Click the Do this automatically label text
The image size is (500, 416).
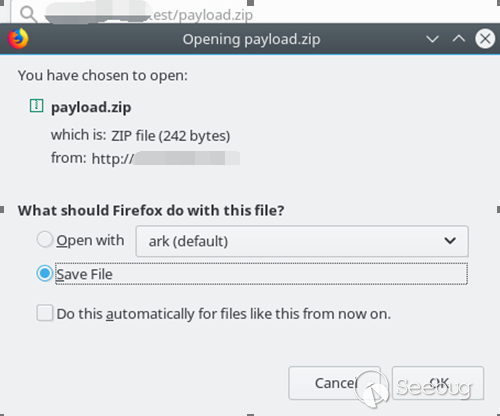pyautogui.click(x=223, y=314)
